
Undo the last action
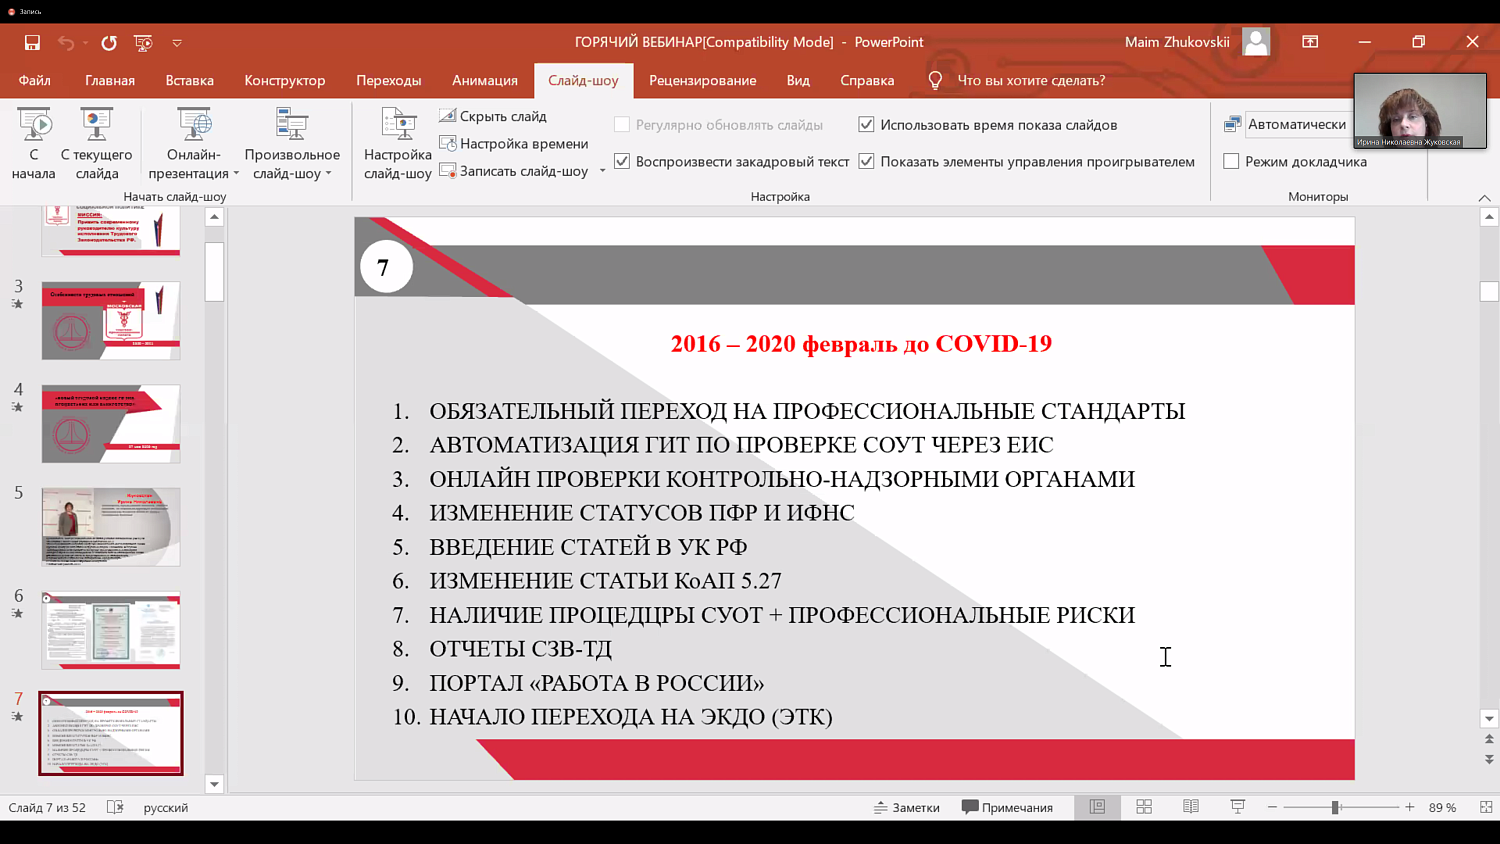point(66,43)
